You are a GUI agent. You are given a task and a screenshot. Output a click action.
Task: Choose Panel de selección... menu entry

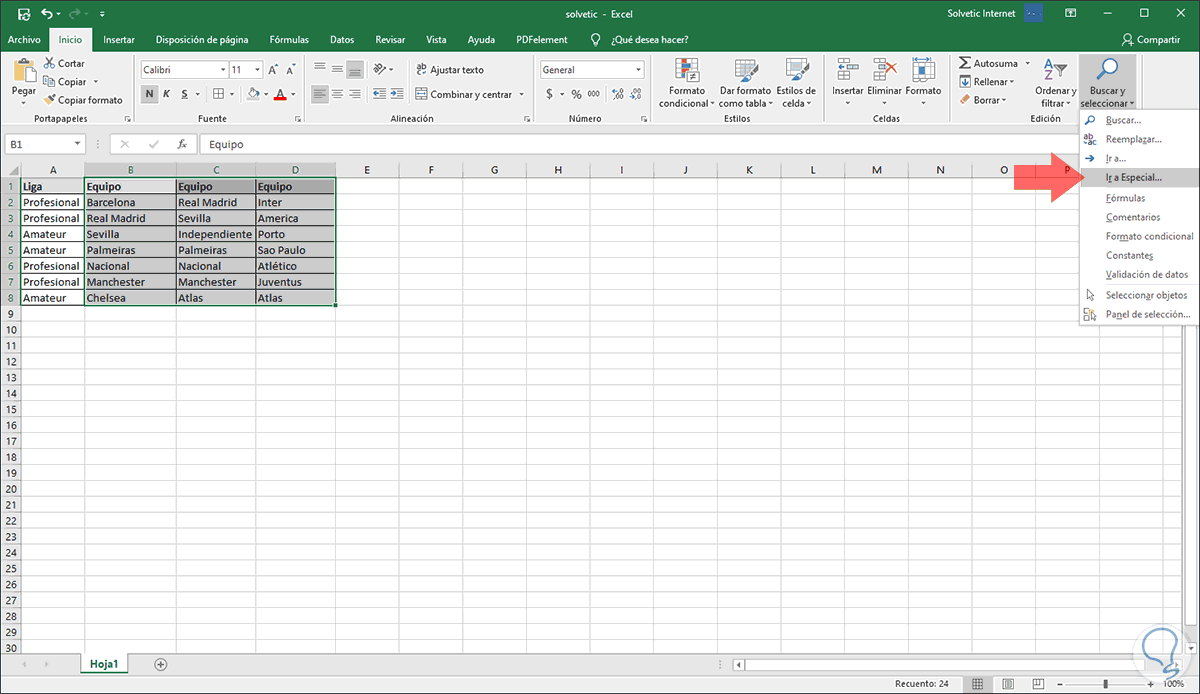1138,314
